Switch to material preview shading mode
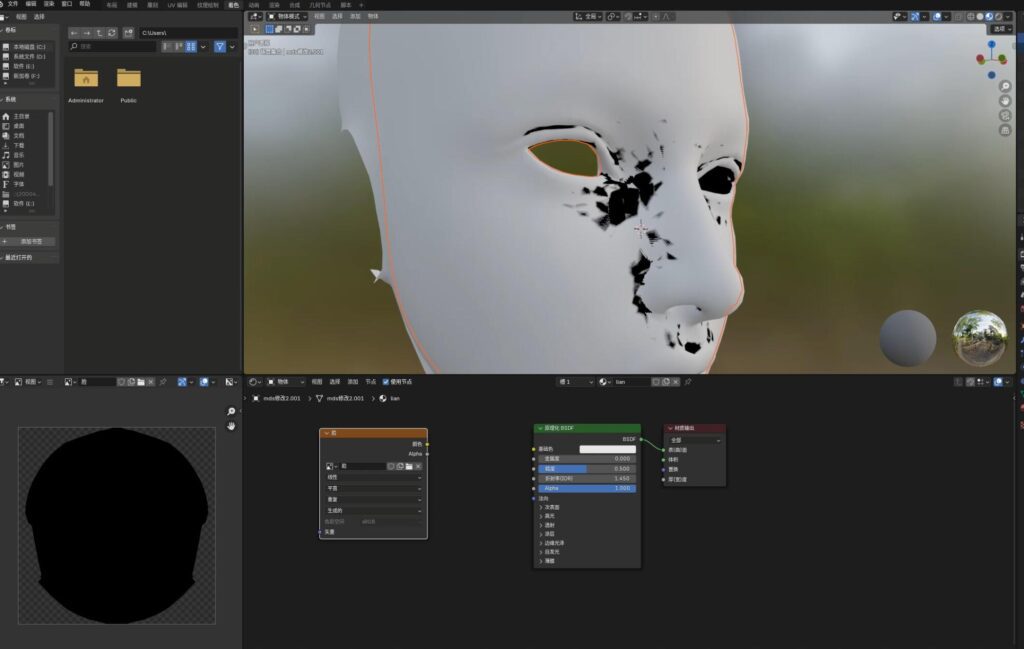The image size is (1024, 649). point(990,17)
